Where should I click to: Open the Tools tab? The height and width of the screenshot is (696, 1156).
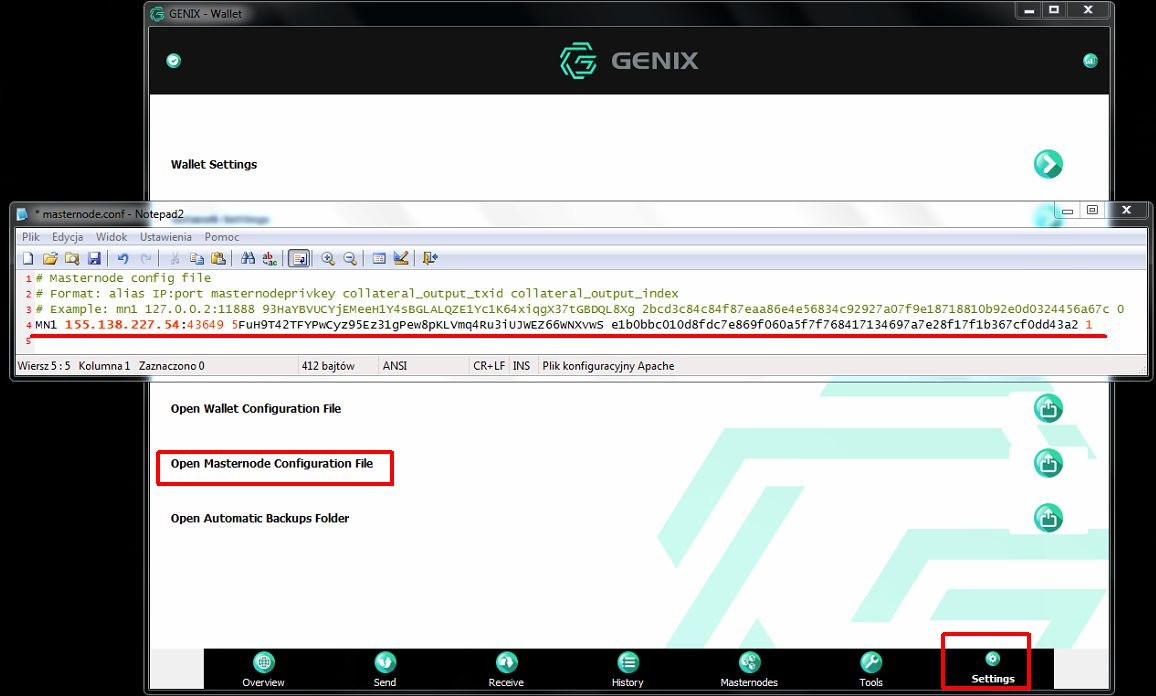tap(871, 669)
